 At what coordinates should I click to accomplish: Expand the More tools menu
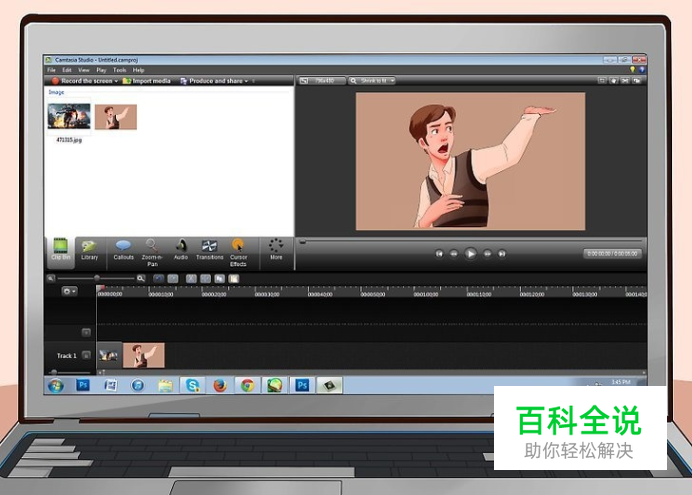click(x=276, y=250)
